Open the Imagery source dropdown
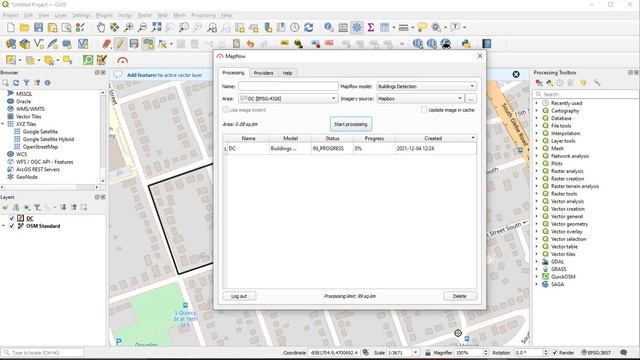 tap(420, 98)
